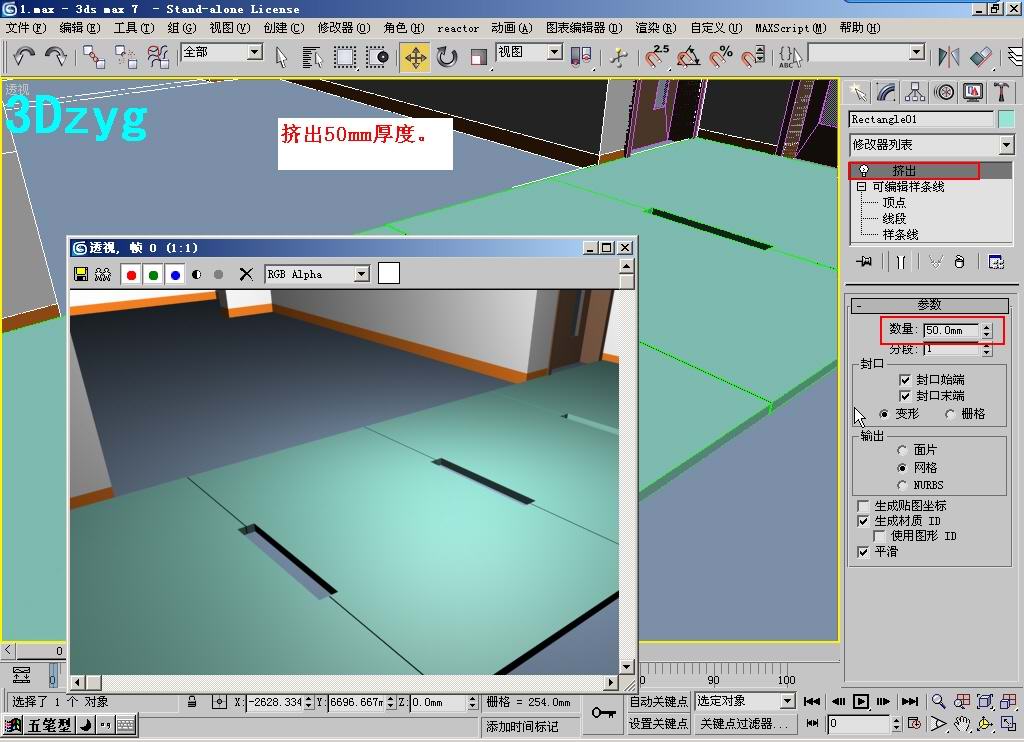Image resolution: width=1024 pixels, height=742 pixels.
Task: Click white color swatch in render window
Action: tap(389, 273)
